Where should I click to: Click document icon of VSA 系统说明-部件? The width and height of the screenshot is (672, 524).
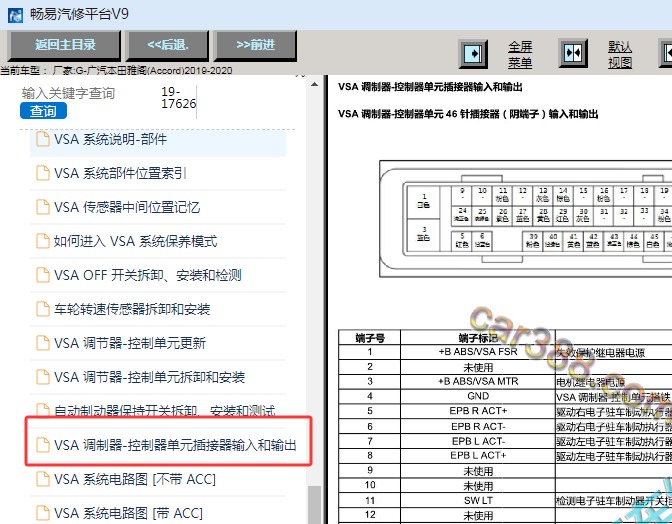42,139
